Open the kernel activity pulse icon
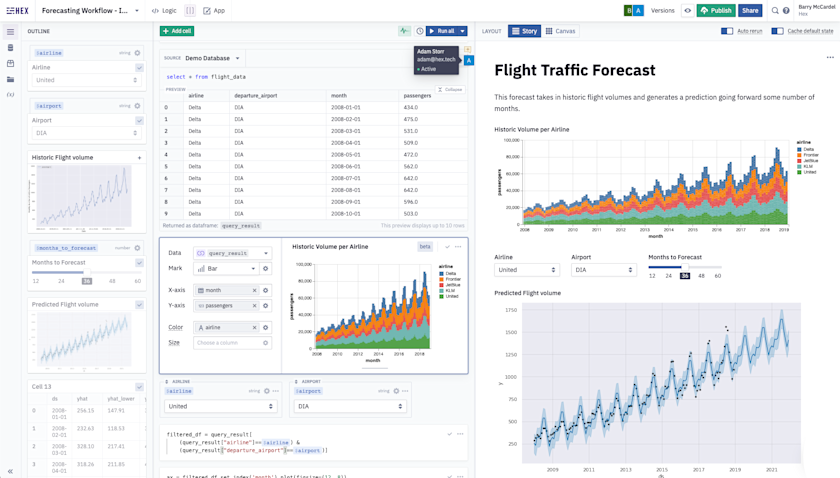Image resolution: width=840 pixels, height=478 pixels. click(x=404, y=31)
